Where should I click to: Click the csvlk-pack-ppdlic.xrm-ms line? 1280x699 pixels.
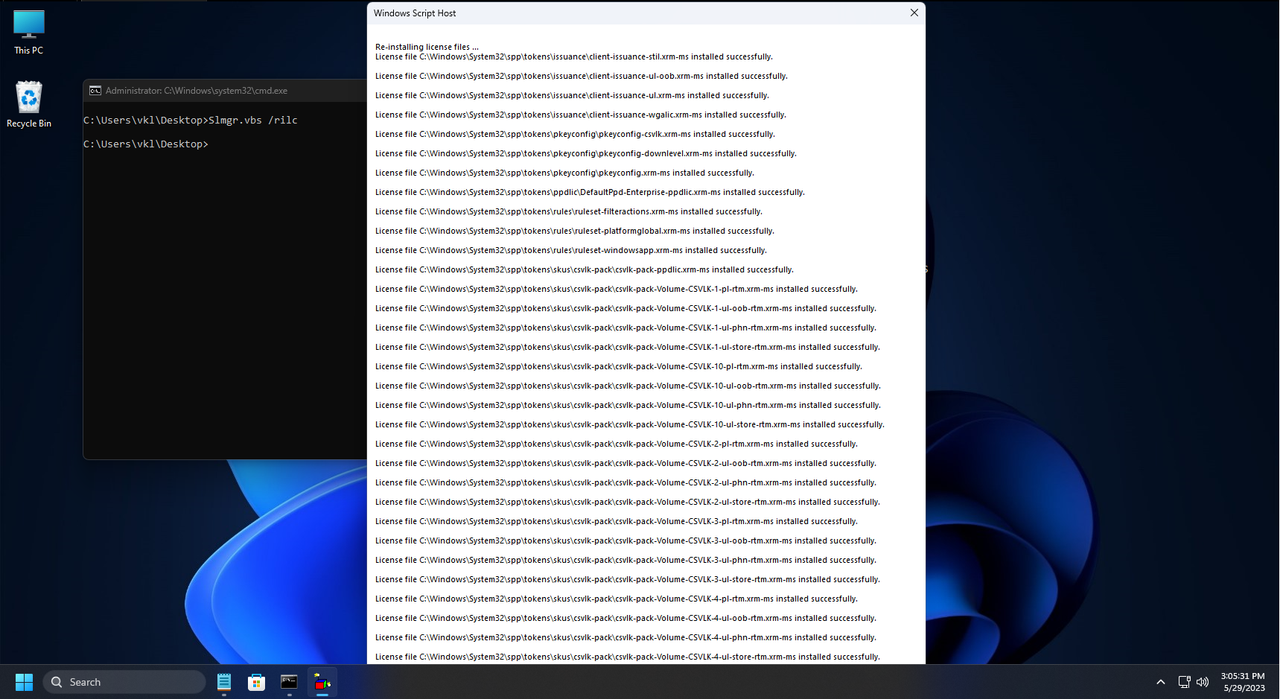click(584, 270)
